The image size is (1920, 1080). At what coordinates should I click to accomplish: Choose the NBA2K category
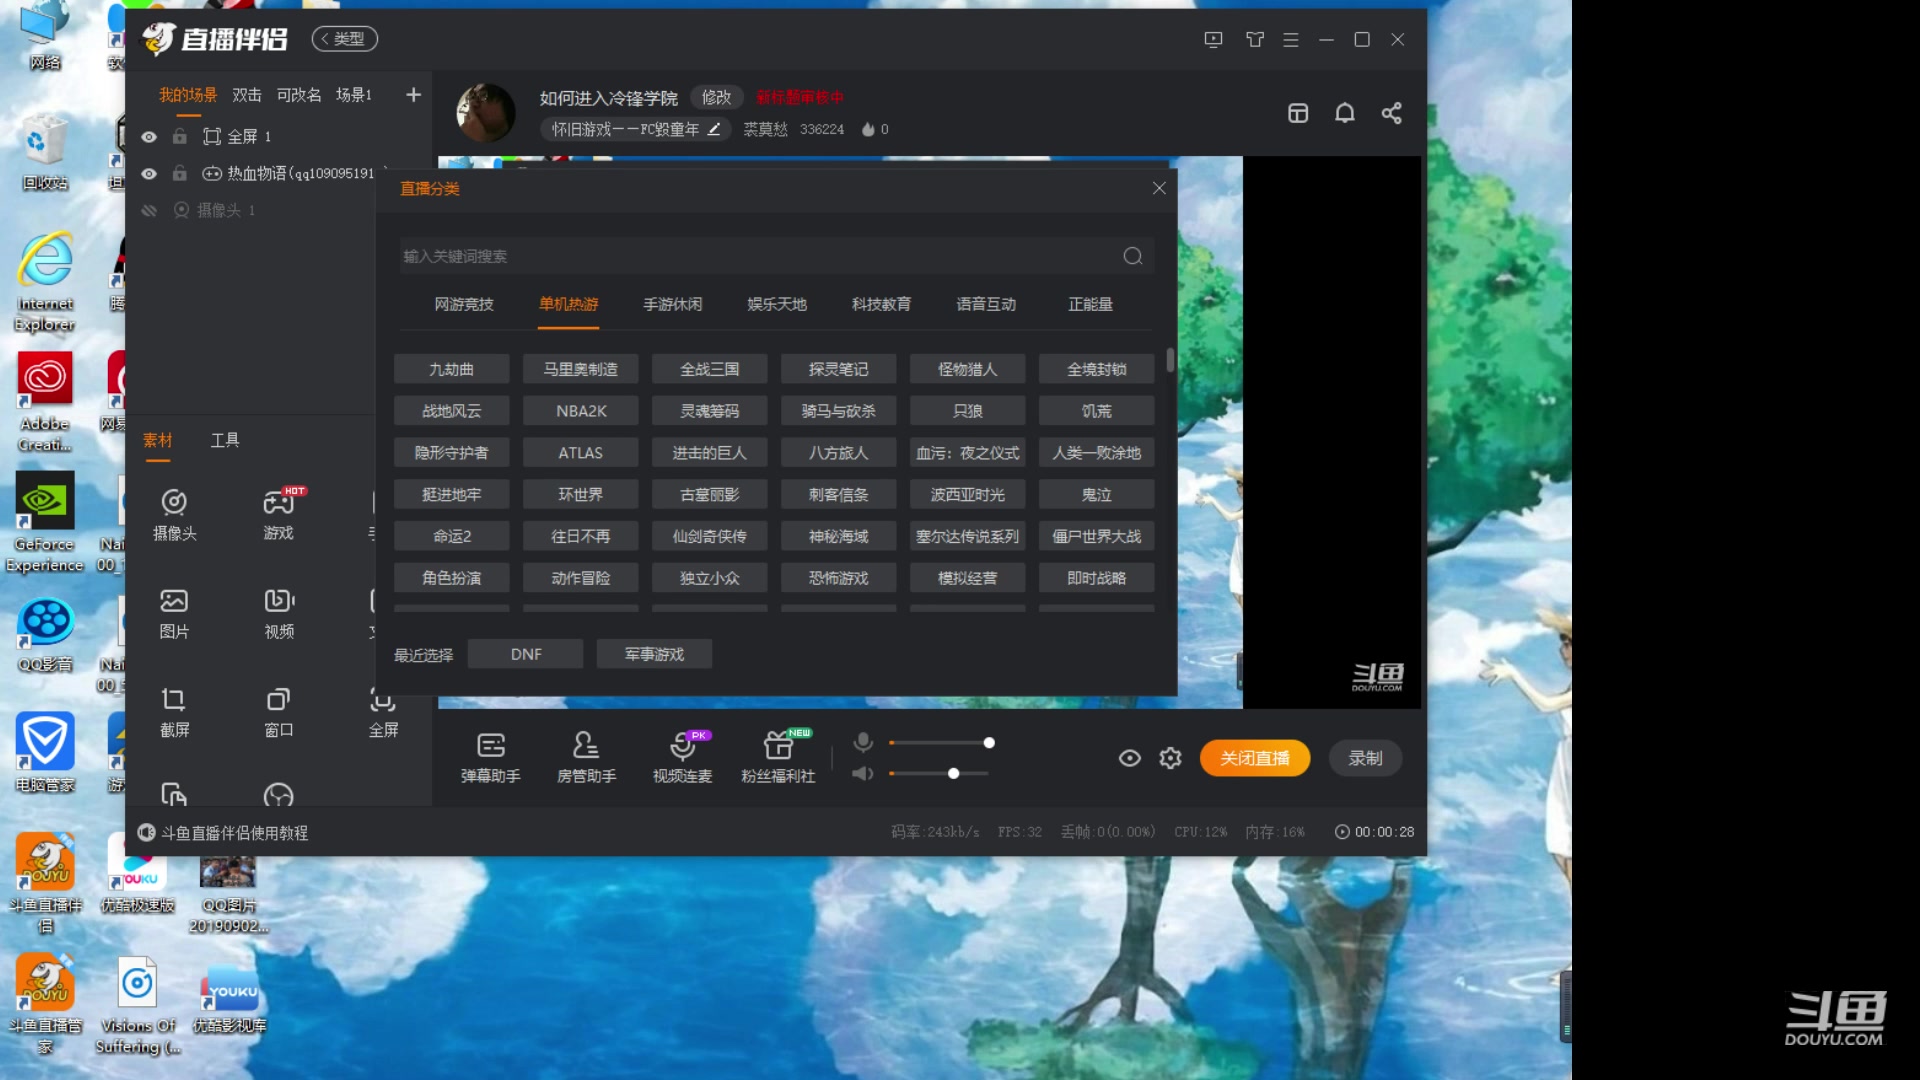[581, 411]
